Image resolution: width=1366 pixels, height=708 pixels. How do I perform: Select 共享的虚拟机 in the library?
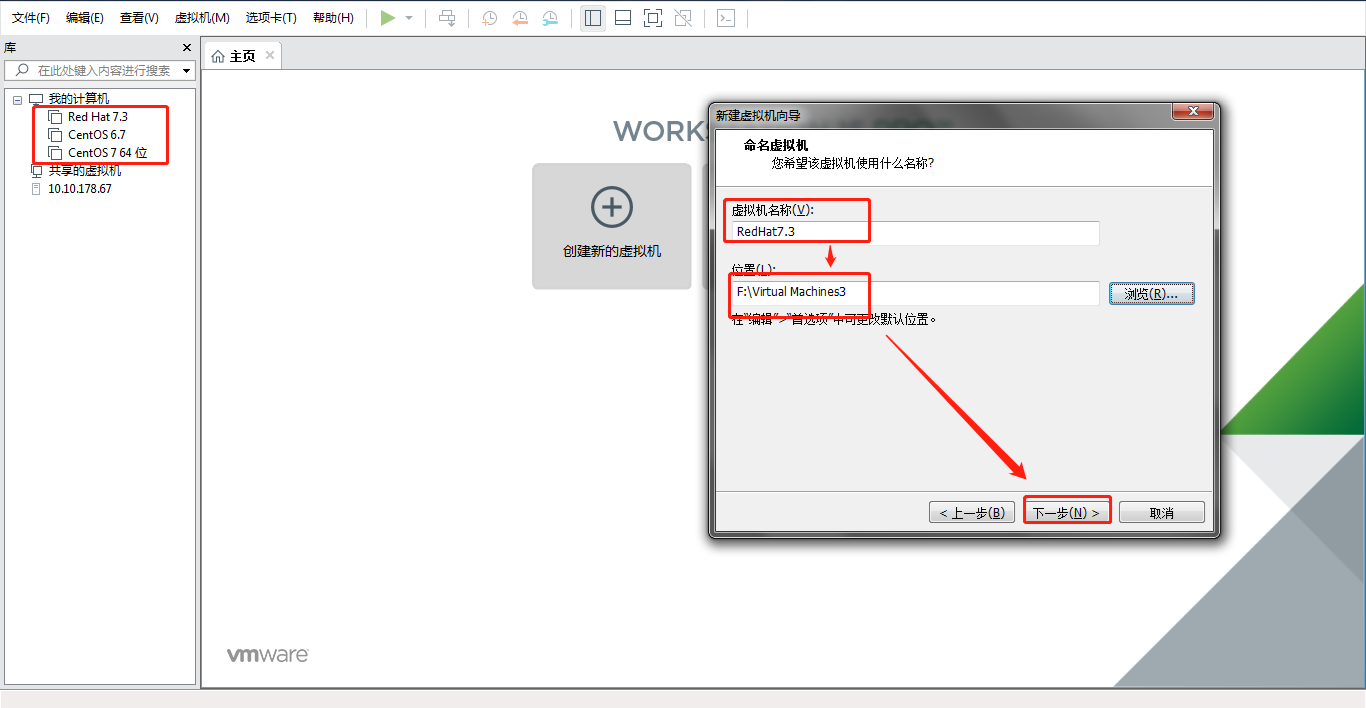pos(85,171)
